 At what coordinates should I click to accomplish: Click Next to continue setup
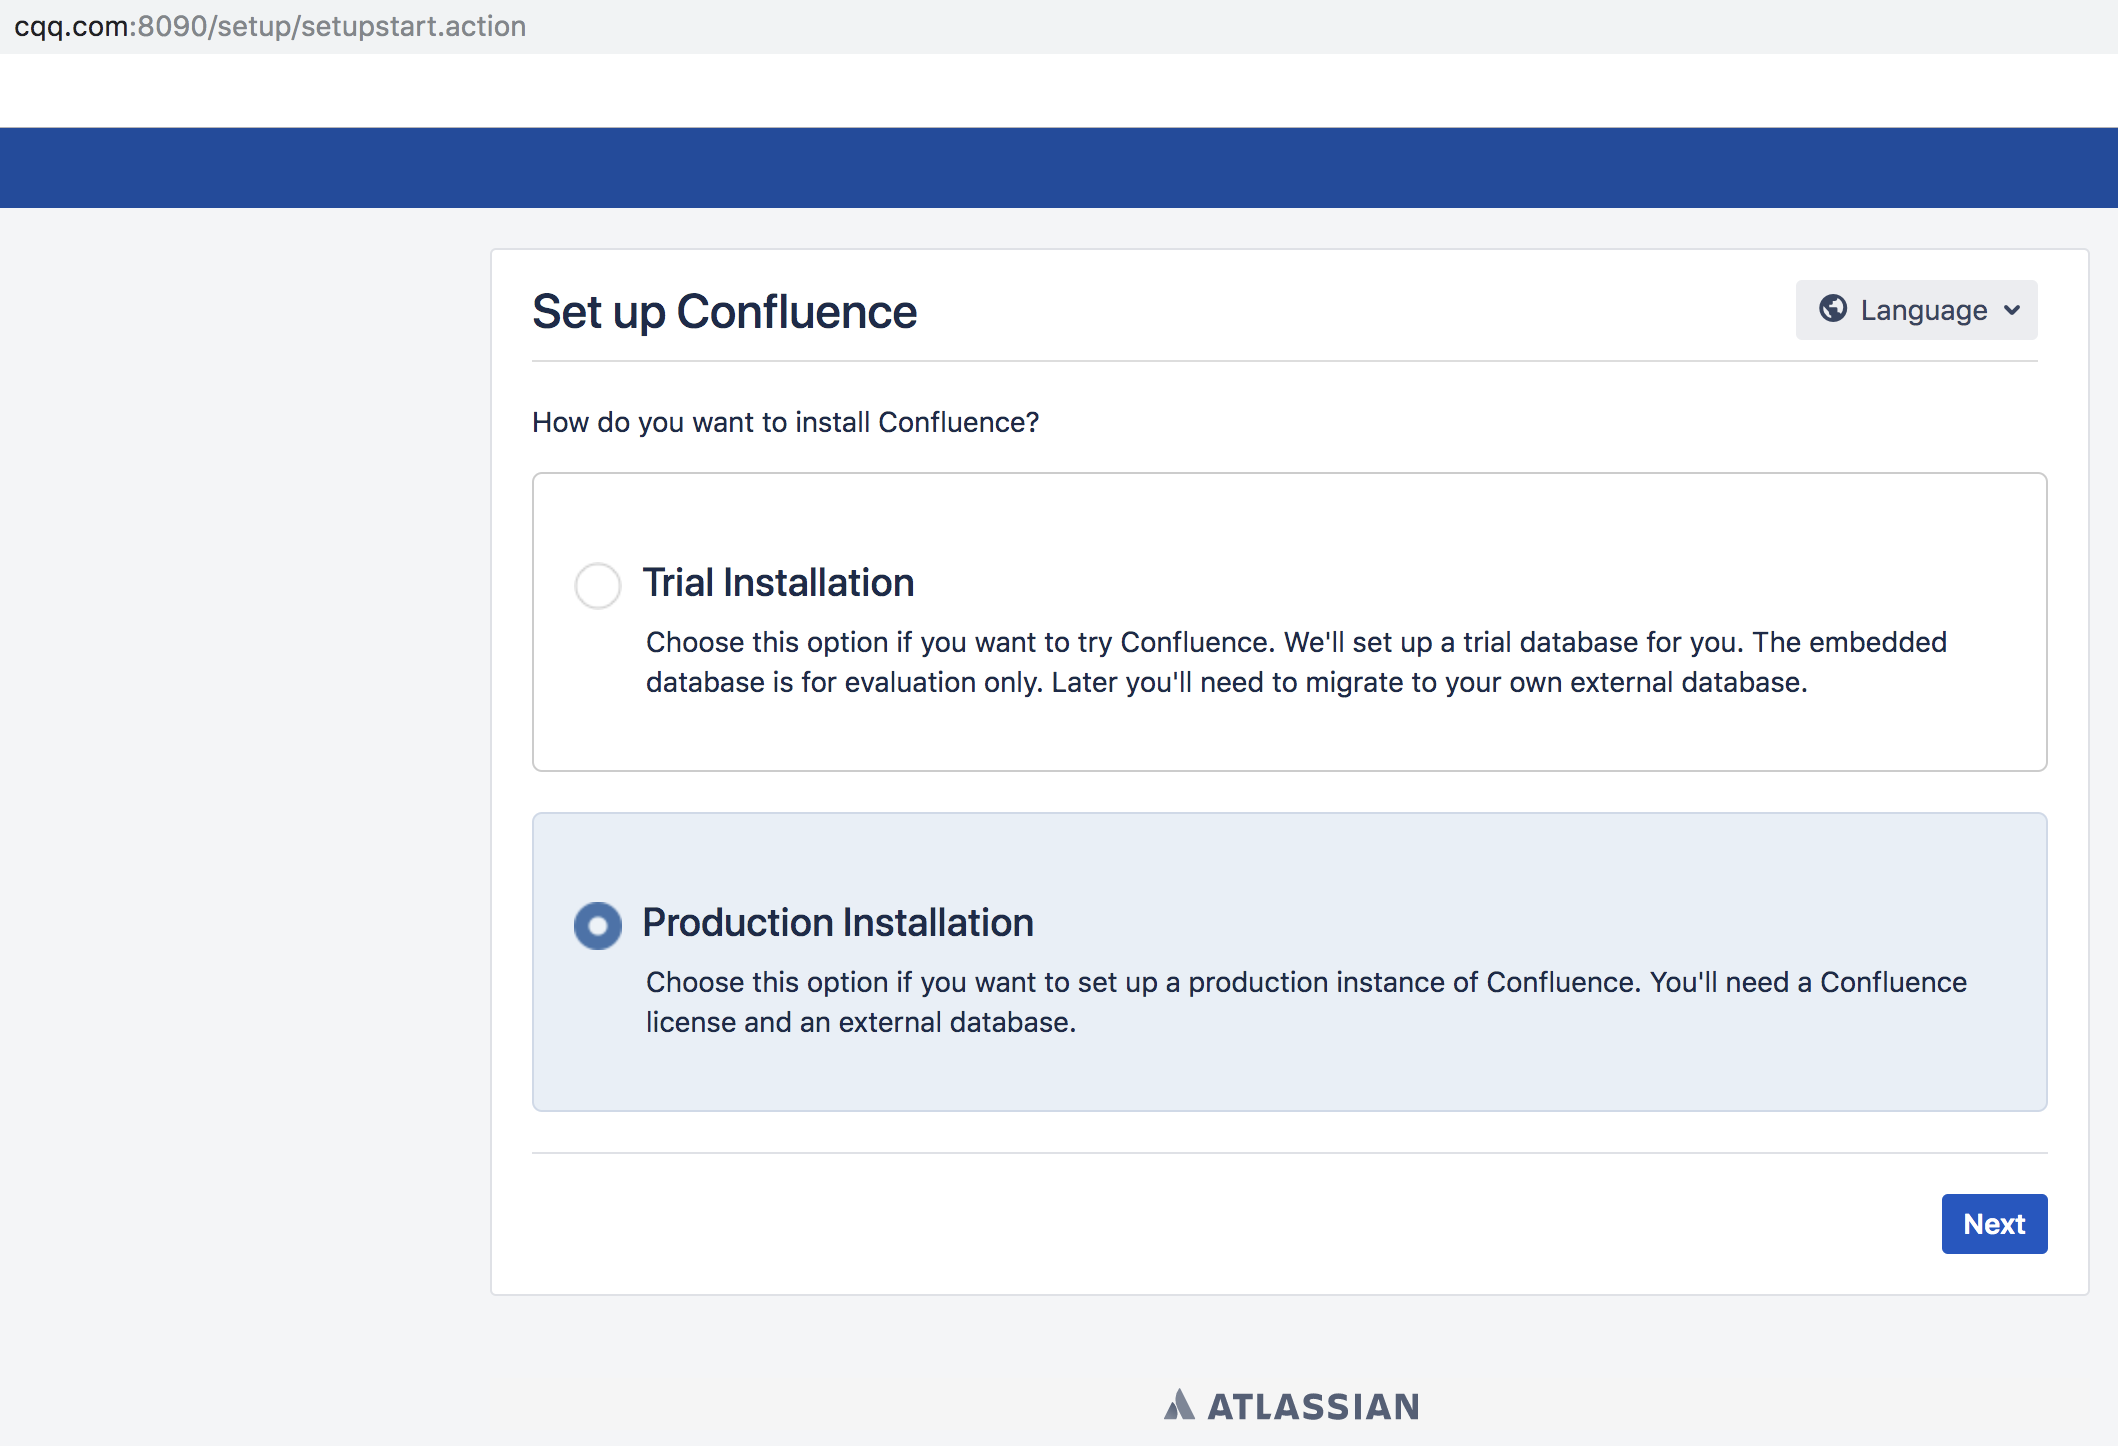coord(1993,1223)
